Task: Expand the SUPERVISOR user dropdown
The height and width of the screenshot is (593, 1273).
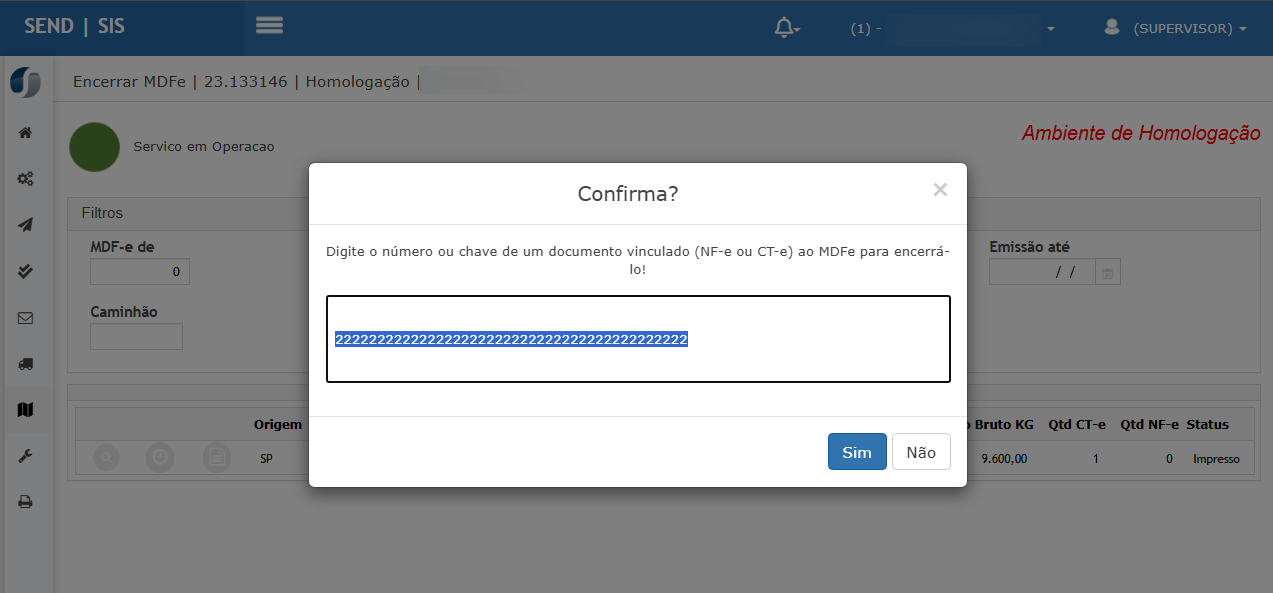Action: point(1175,29)
